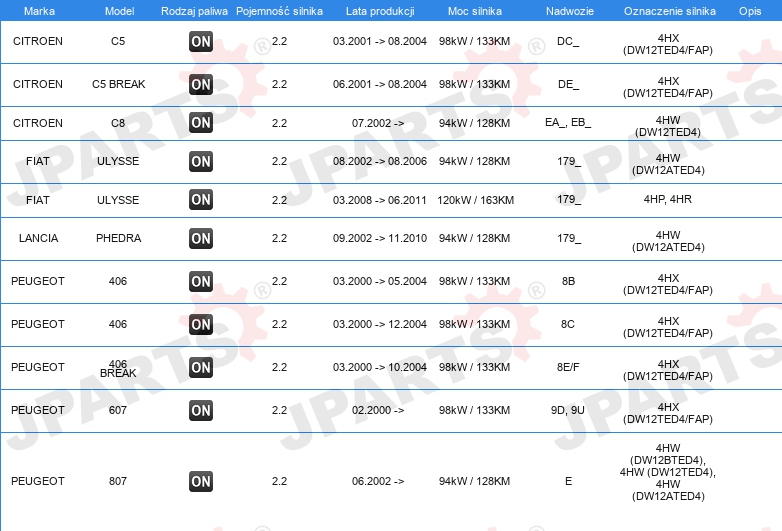Viewport: 782px width, 531px height.
Task: Click the 03.2000 -> 05.2004 production dates
Action: 380,281
